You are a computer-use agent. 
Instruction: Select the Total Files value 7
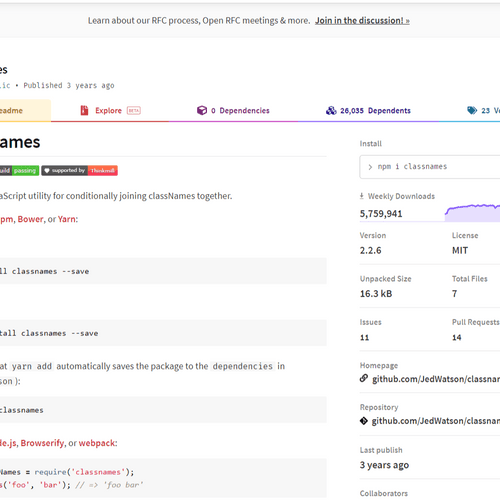coord(454,294)
